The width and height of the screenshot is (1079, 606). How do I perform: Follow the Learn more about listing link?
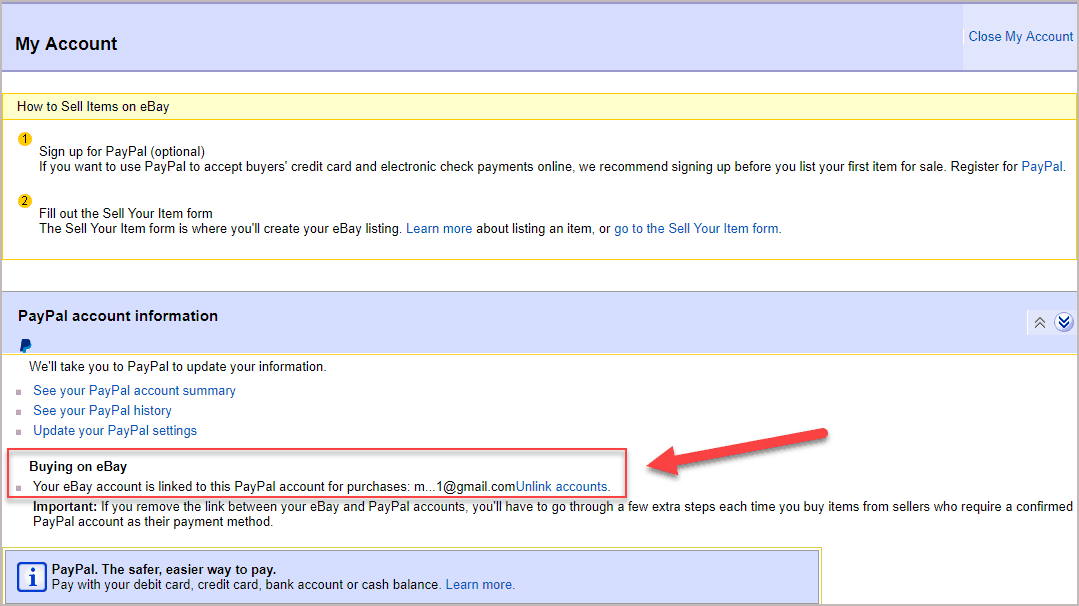(x=439, y=228)
